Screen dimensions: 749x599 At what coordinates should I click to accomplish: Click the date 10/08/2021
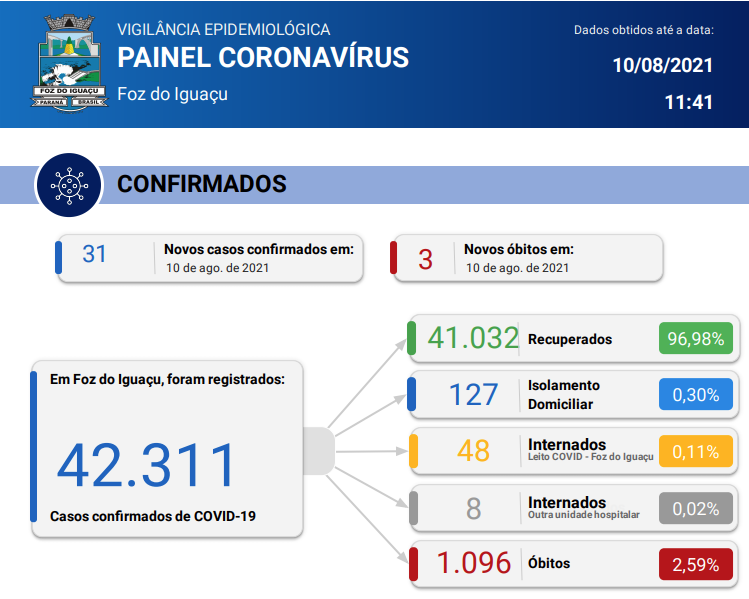[663, 65]
